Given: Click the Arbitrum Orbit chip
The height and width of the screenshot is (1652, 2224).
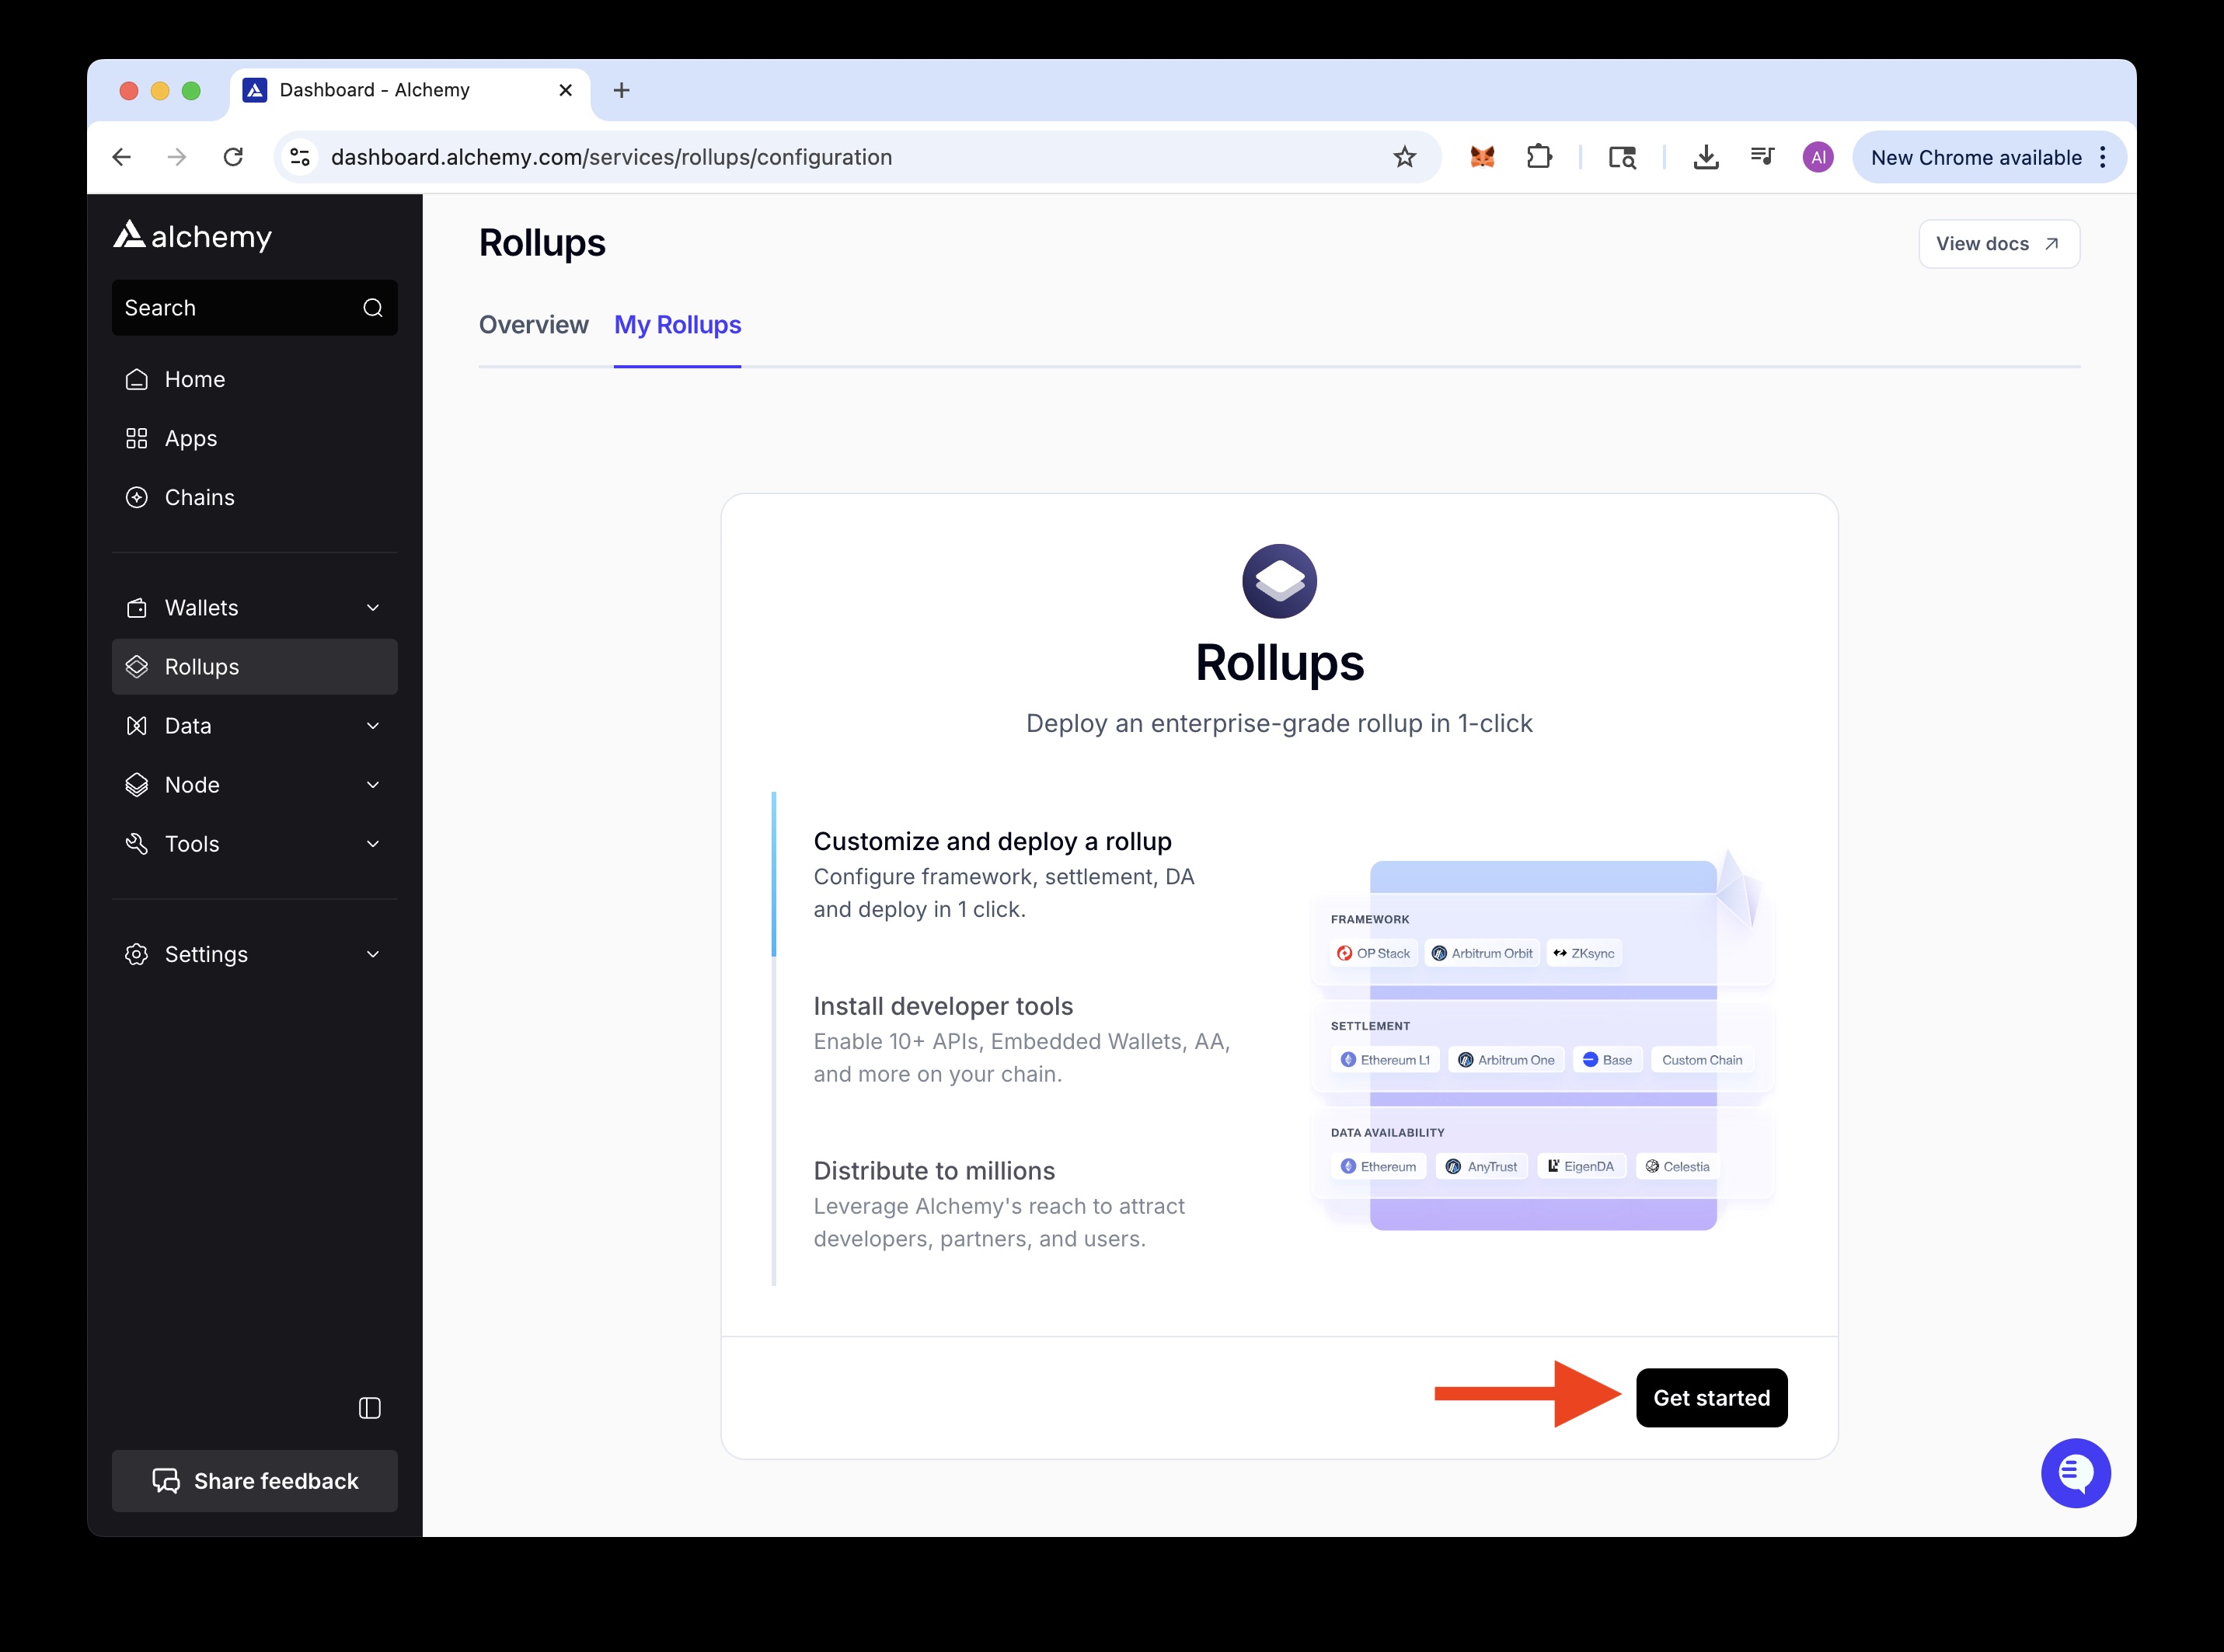Looking at the screenshot, I should [x=1482, y=953].
